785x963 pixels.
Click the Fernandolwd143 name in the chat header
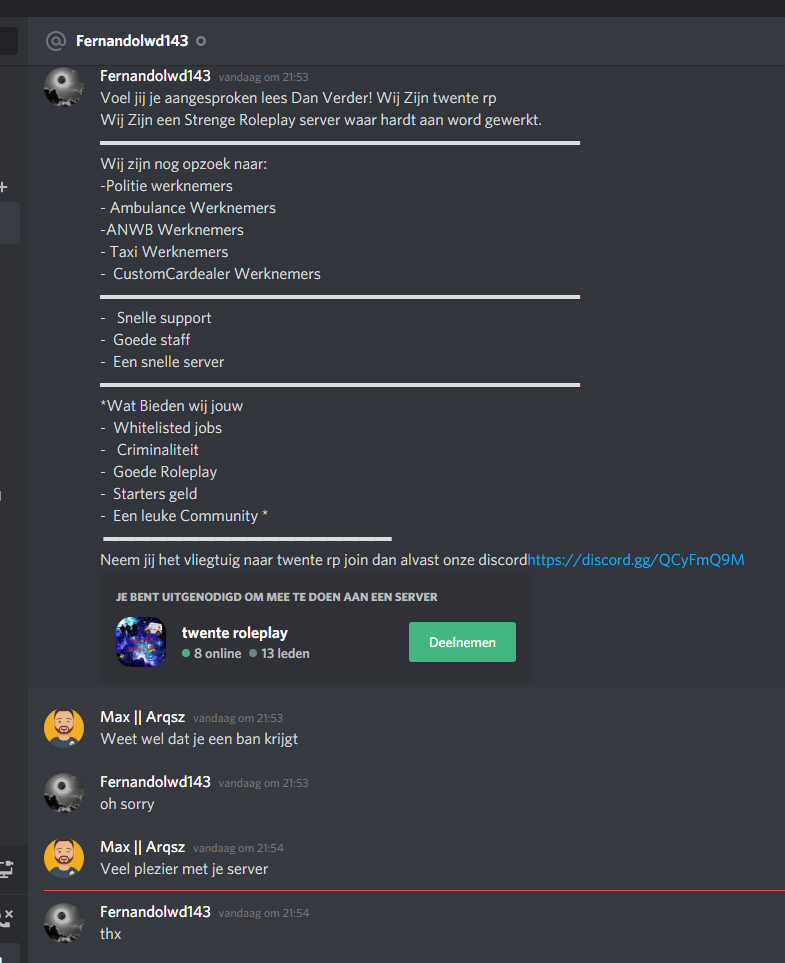click(132, 41)
